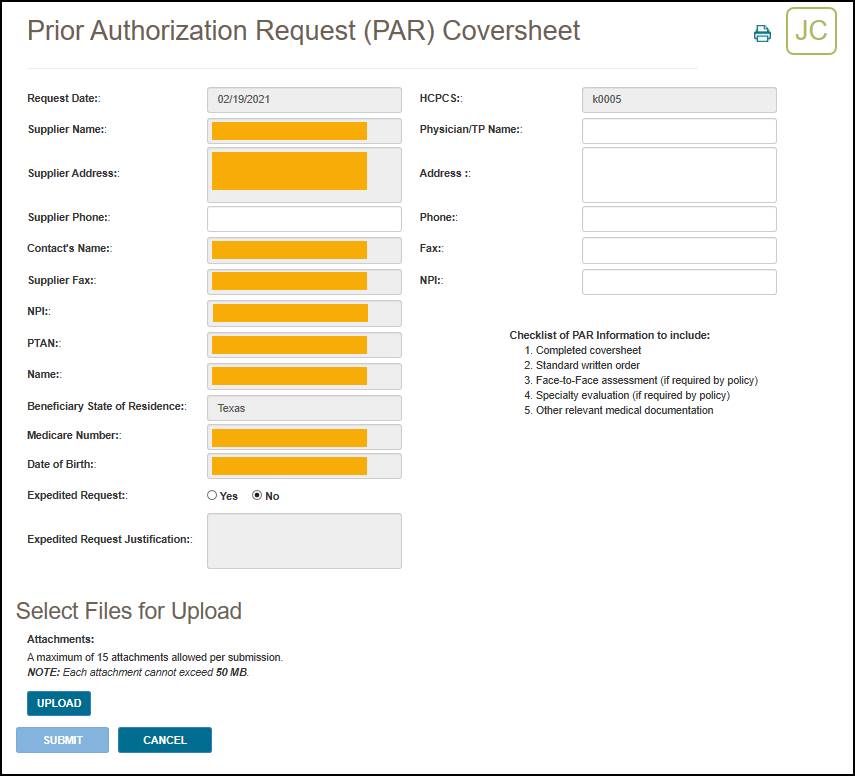The width and height of the screenshot is (855, 776).
Task: Click the Expedited Request Justification box
Action: (x=303, y=540)
